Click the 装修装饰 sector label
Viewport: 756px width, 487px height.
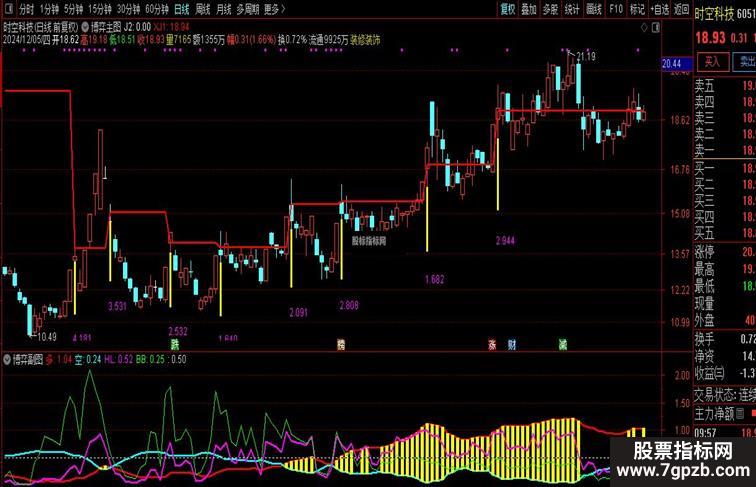(x=365, y=40)
